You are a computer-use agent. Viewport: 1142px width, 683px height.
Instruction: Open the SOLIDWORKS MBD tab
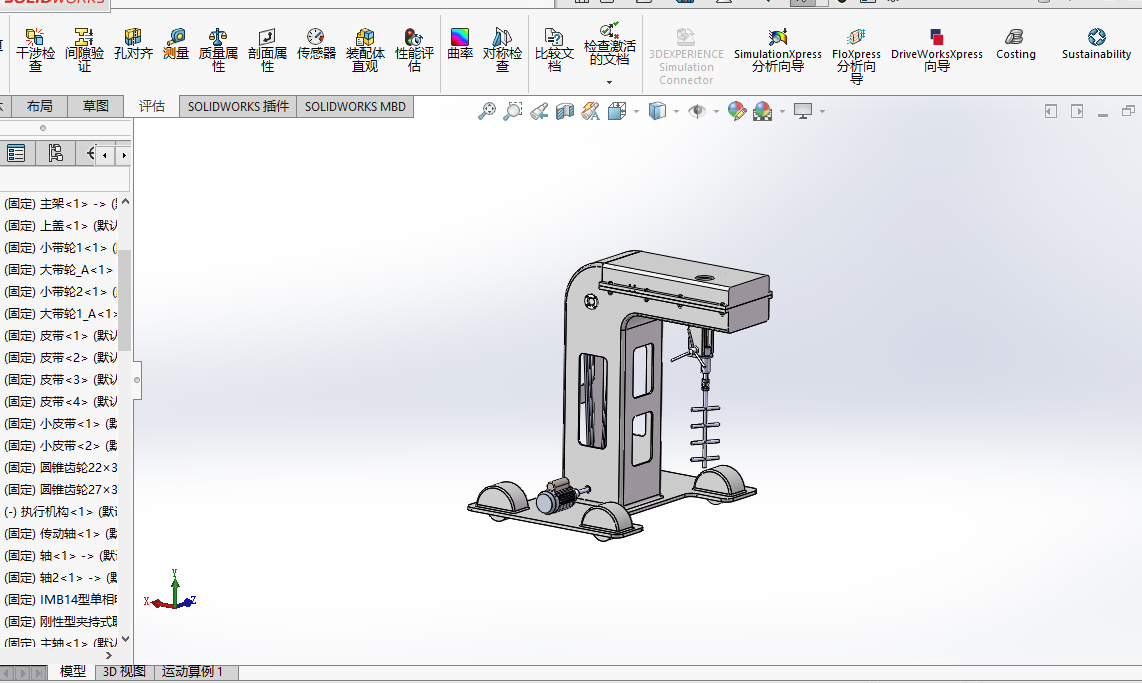(x=355, y=106)
